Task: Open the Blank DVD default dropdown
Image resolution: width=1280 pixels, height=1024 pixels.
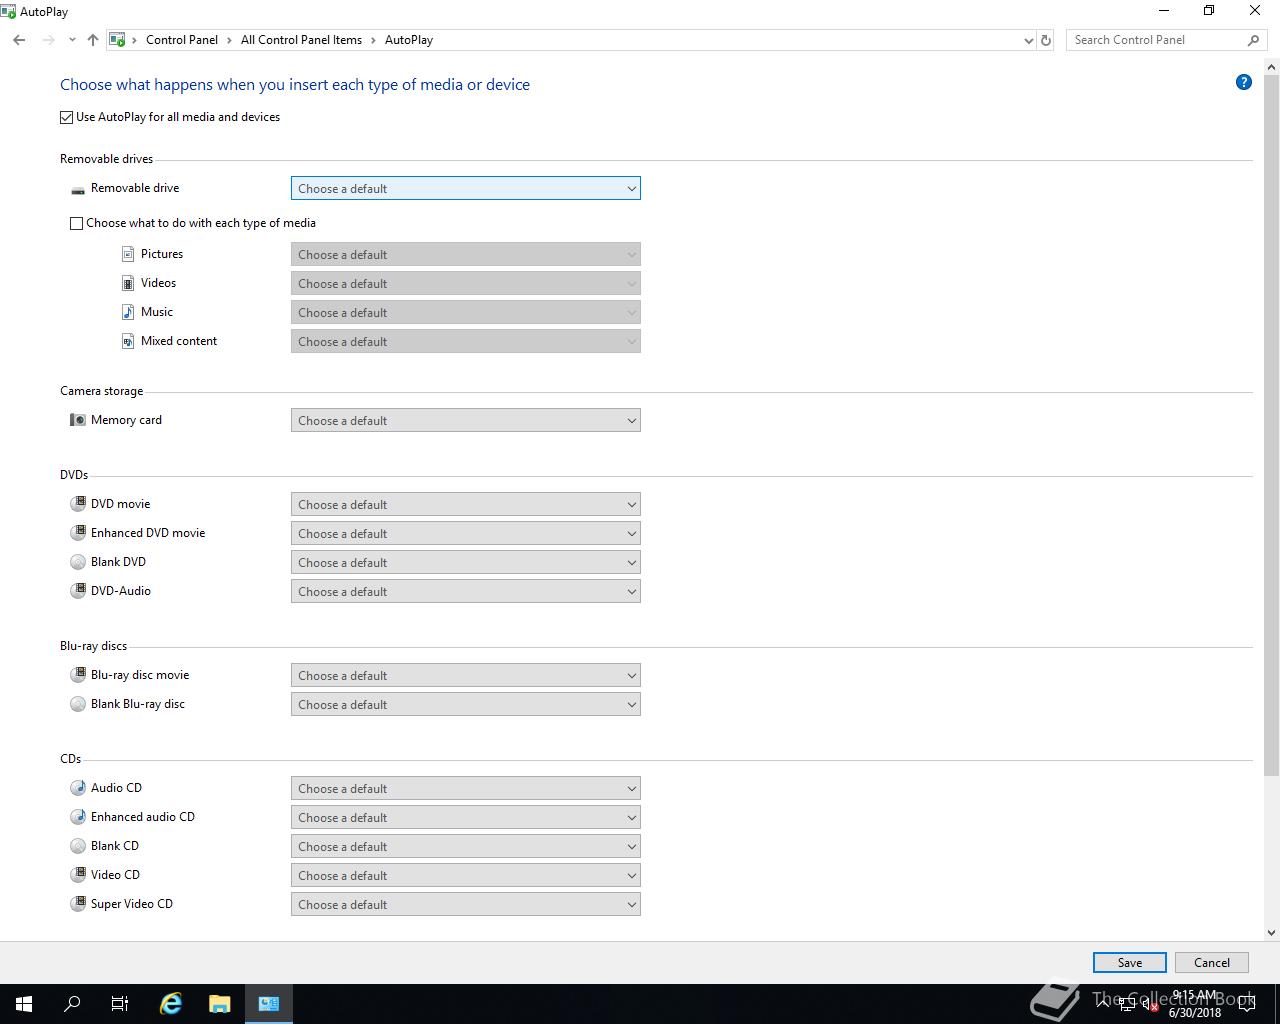Action: 466,562
